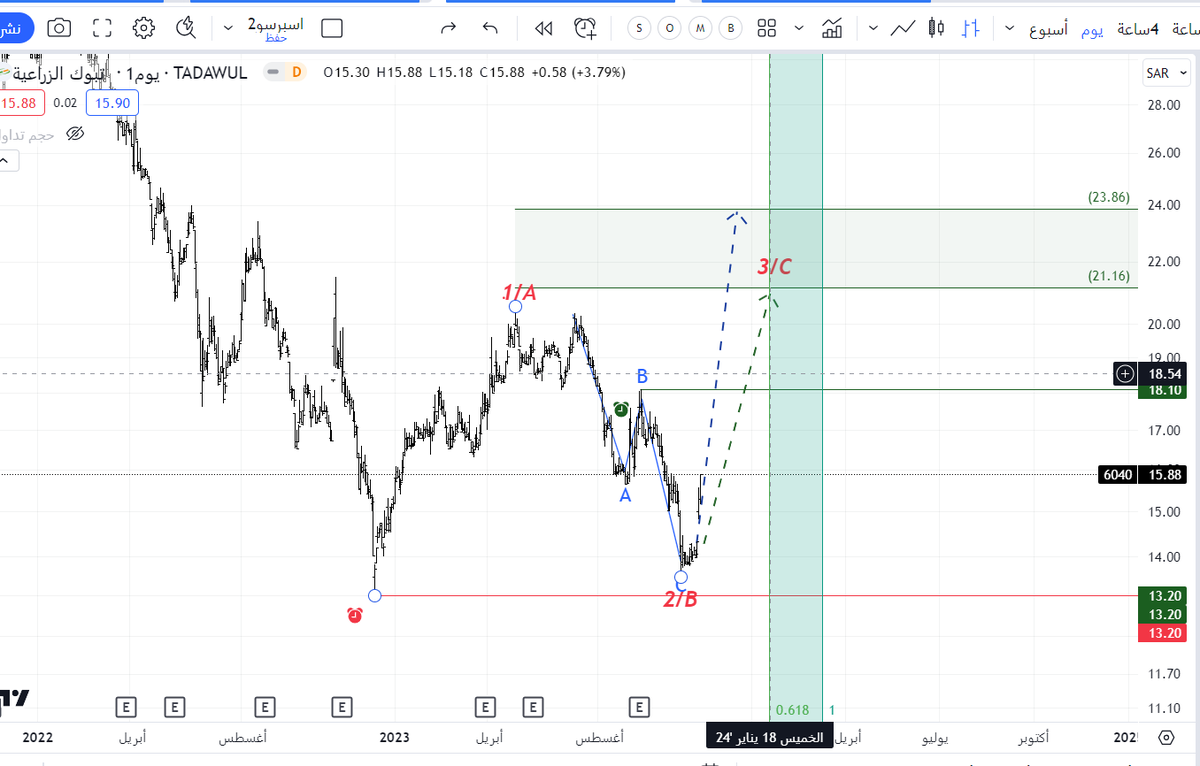Click earnings E marker below أغسطس 2023
The width and height of the screenshot is (1200, 766).
pos(640,707)
